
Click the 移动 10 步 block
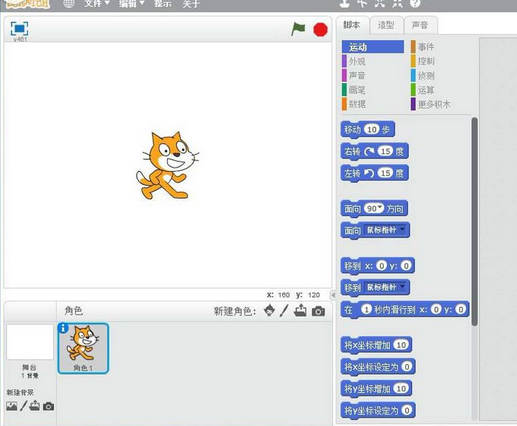[x=368, y=129]
